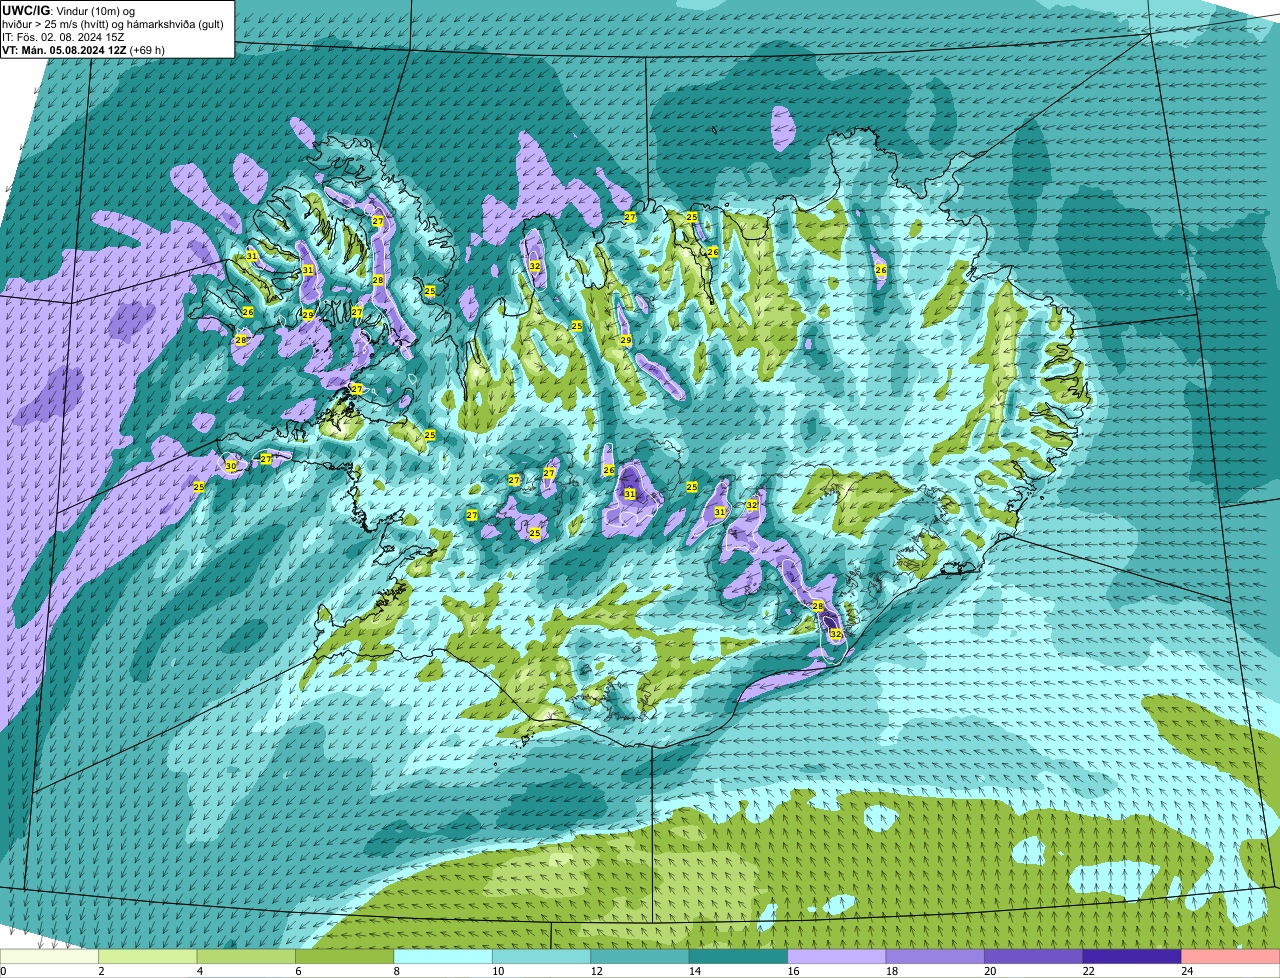Select the "8" tick label on the scale
The height and width of the screenshot is (978, 1280).
click(x=396, y=970)
